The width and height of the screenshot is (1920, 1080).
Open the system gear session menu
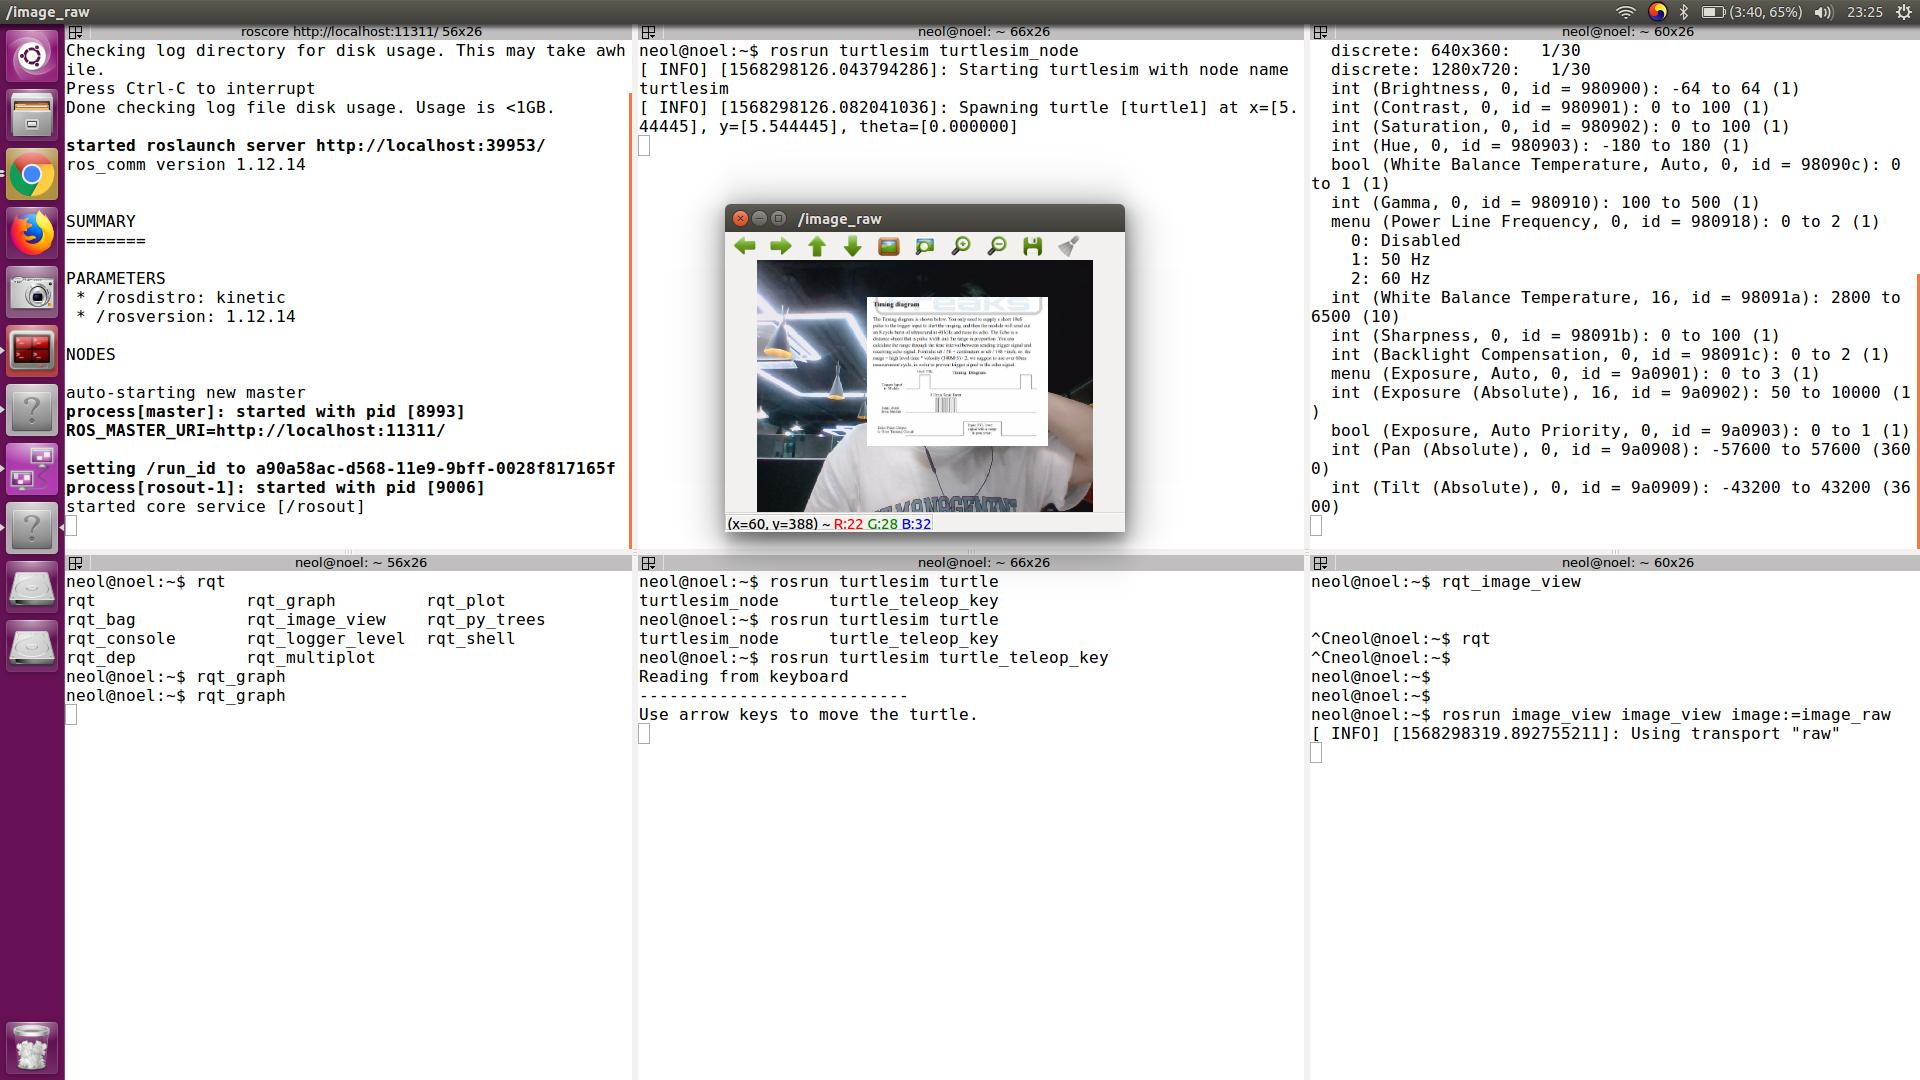pyautogui.click(x=1903, y=12)
